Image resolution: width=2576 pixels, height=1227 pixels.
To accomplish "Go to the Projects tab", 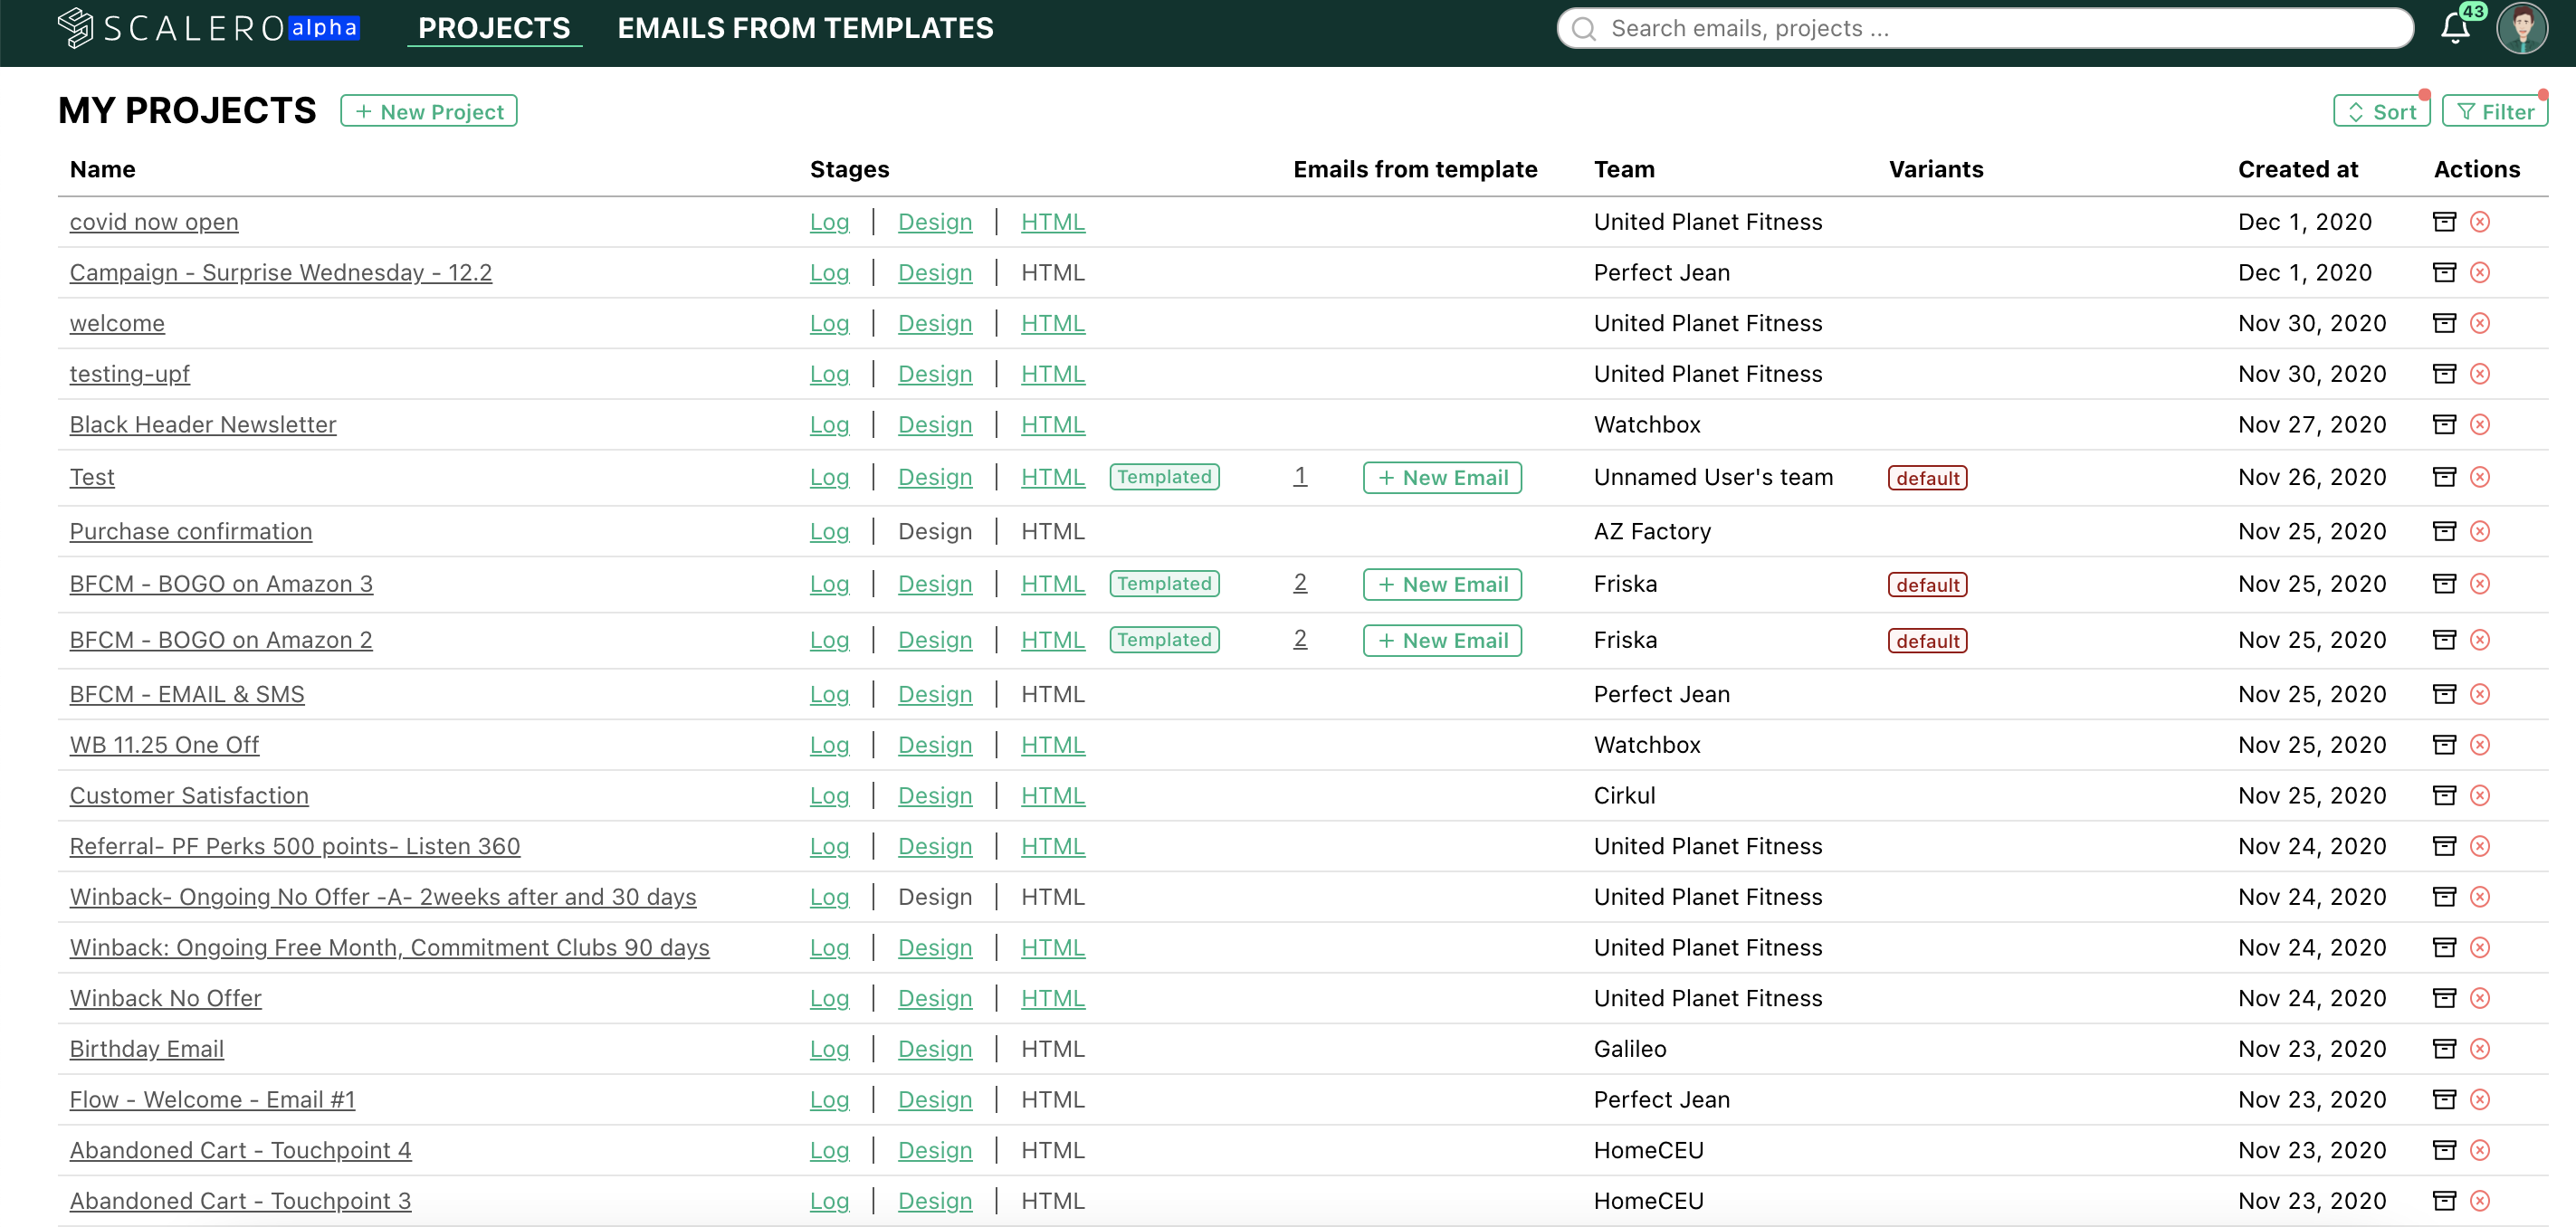I will [494, 28].
